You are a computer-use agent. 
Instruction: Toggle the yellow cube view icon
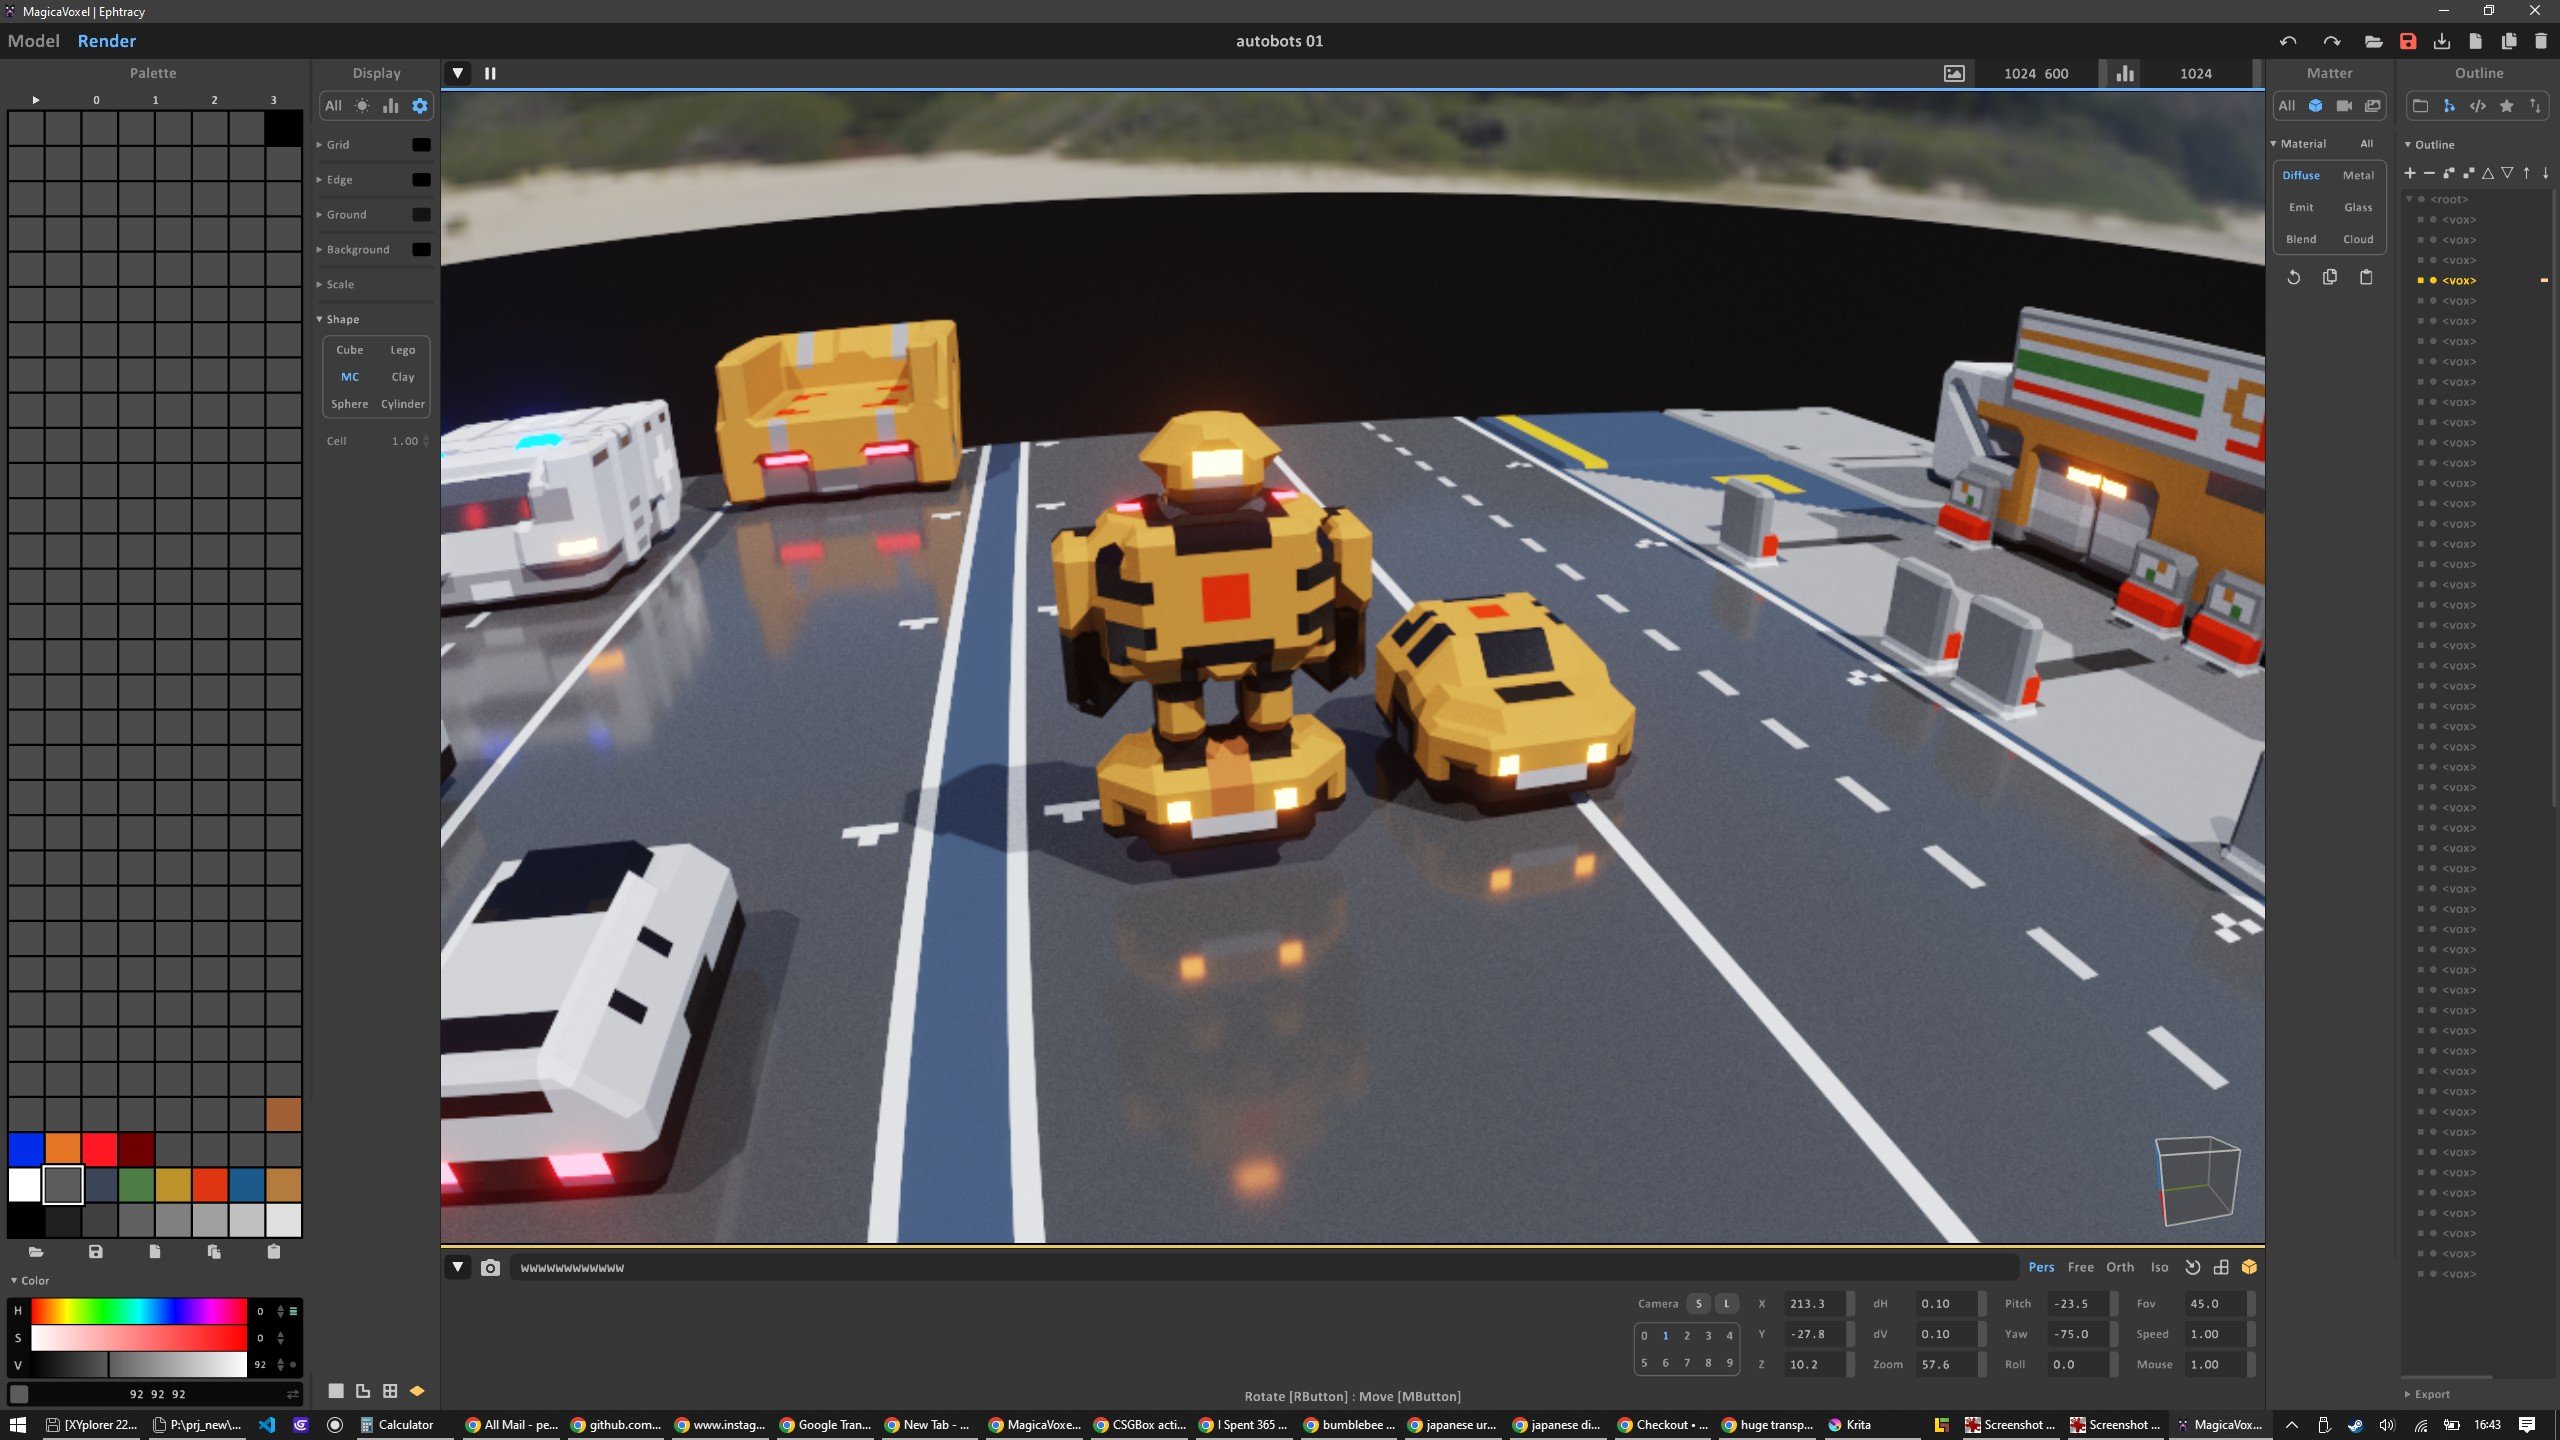pos(2249,1267)
